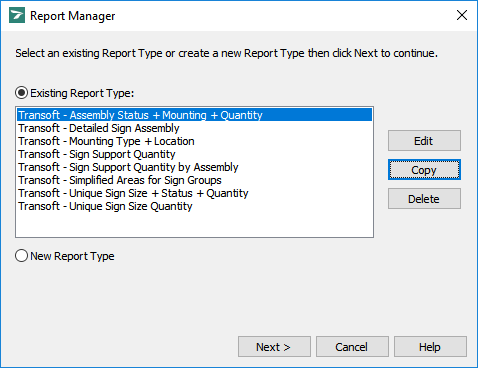Image resolution: width=478 pixels, height=368 pixels.
Task: Select the Existing Report Type radio button
Action: tap(21, 93)
